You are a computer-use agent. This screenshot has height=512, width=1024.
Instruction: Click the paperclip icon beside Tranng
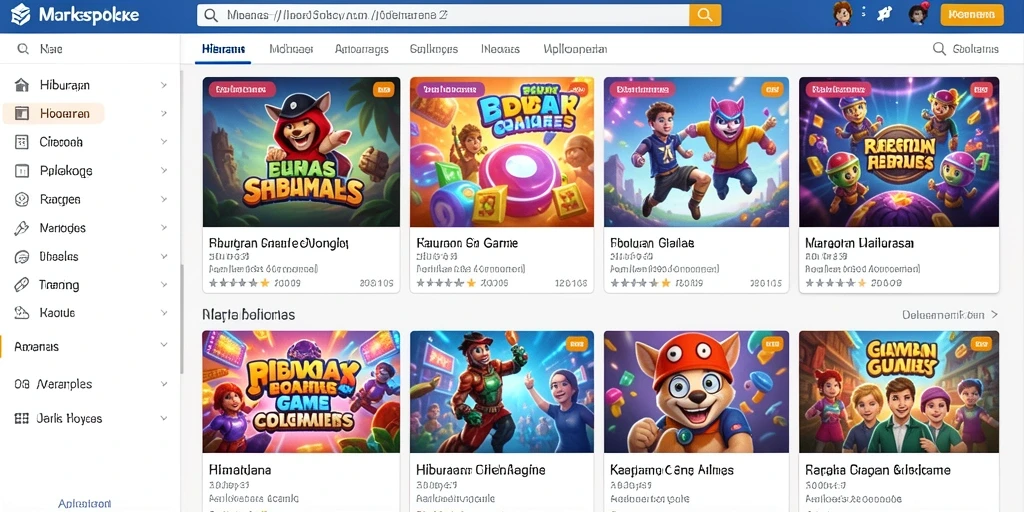tap(22, 285)
